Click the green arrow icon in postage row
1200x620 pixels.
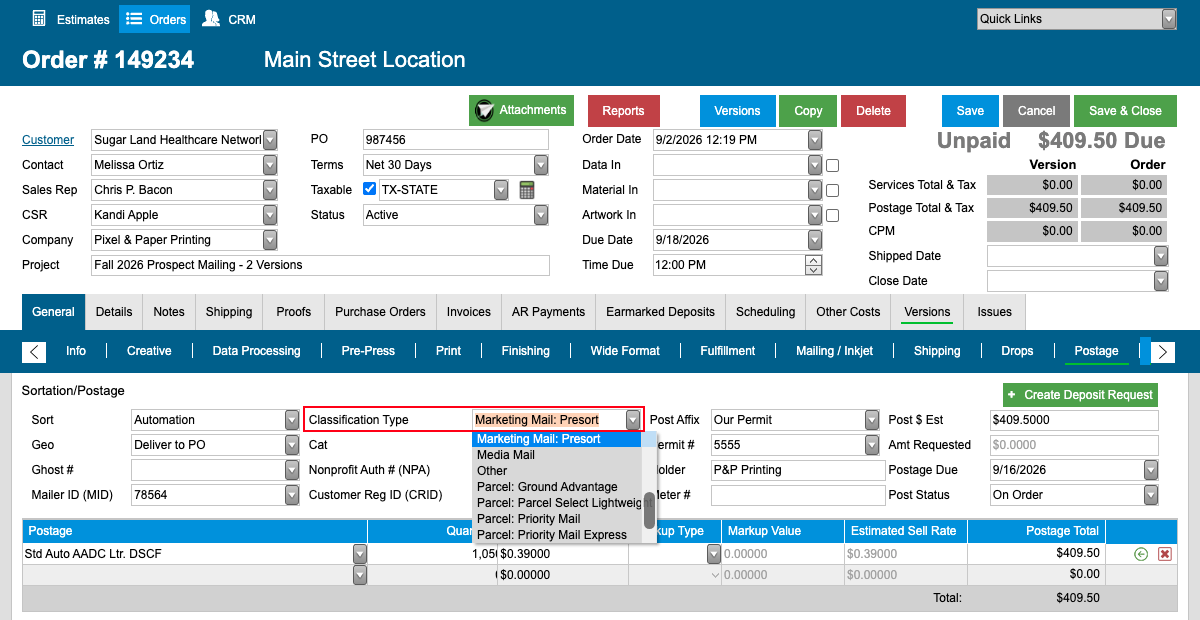[1141, 553]
